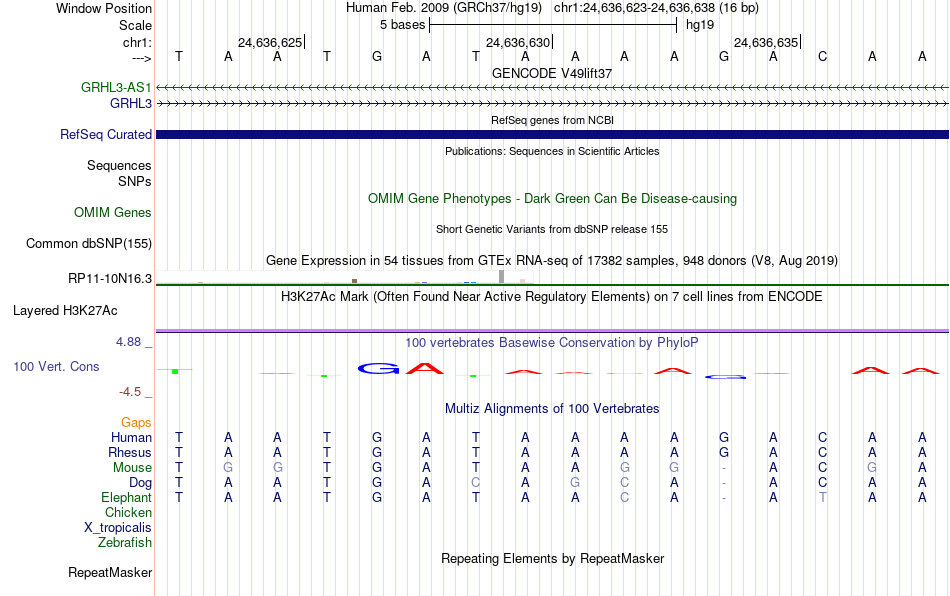Click the H3K27Ac Mark track title
The image size is (950, 596).
pyautogui.click(x=552, y=297)
